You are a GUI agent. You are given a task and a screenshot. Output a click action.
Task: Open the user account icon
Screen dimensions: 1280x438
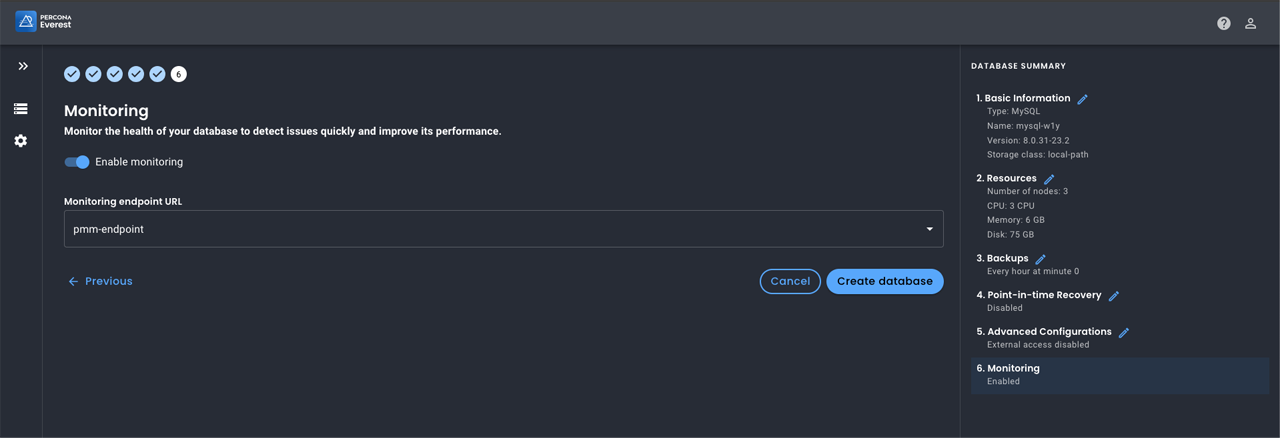pos(1250,23)
